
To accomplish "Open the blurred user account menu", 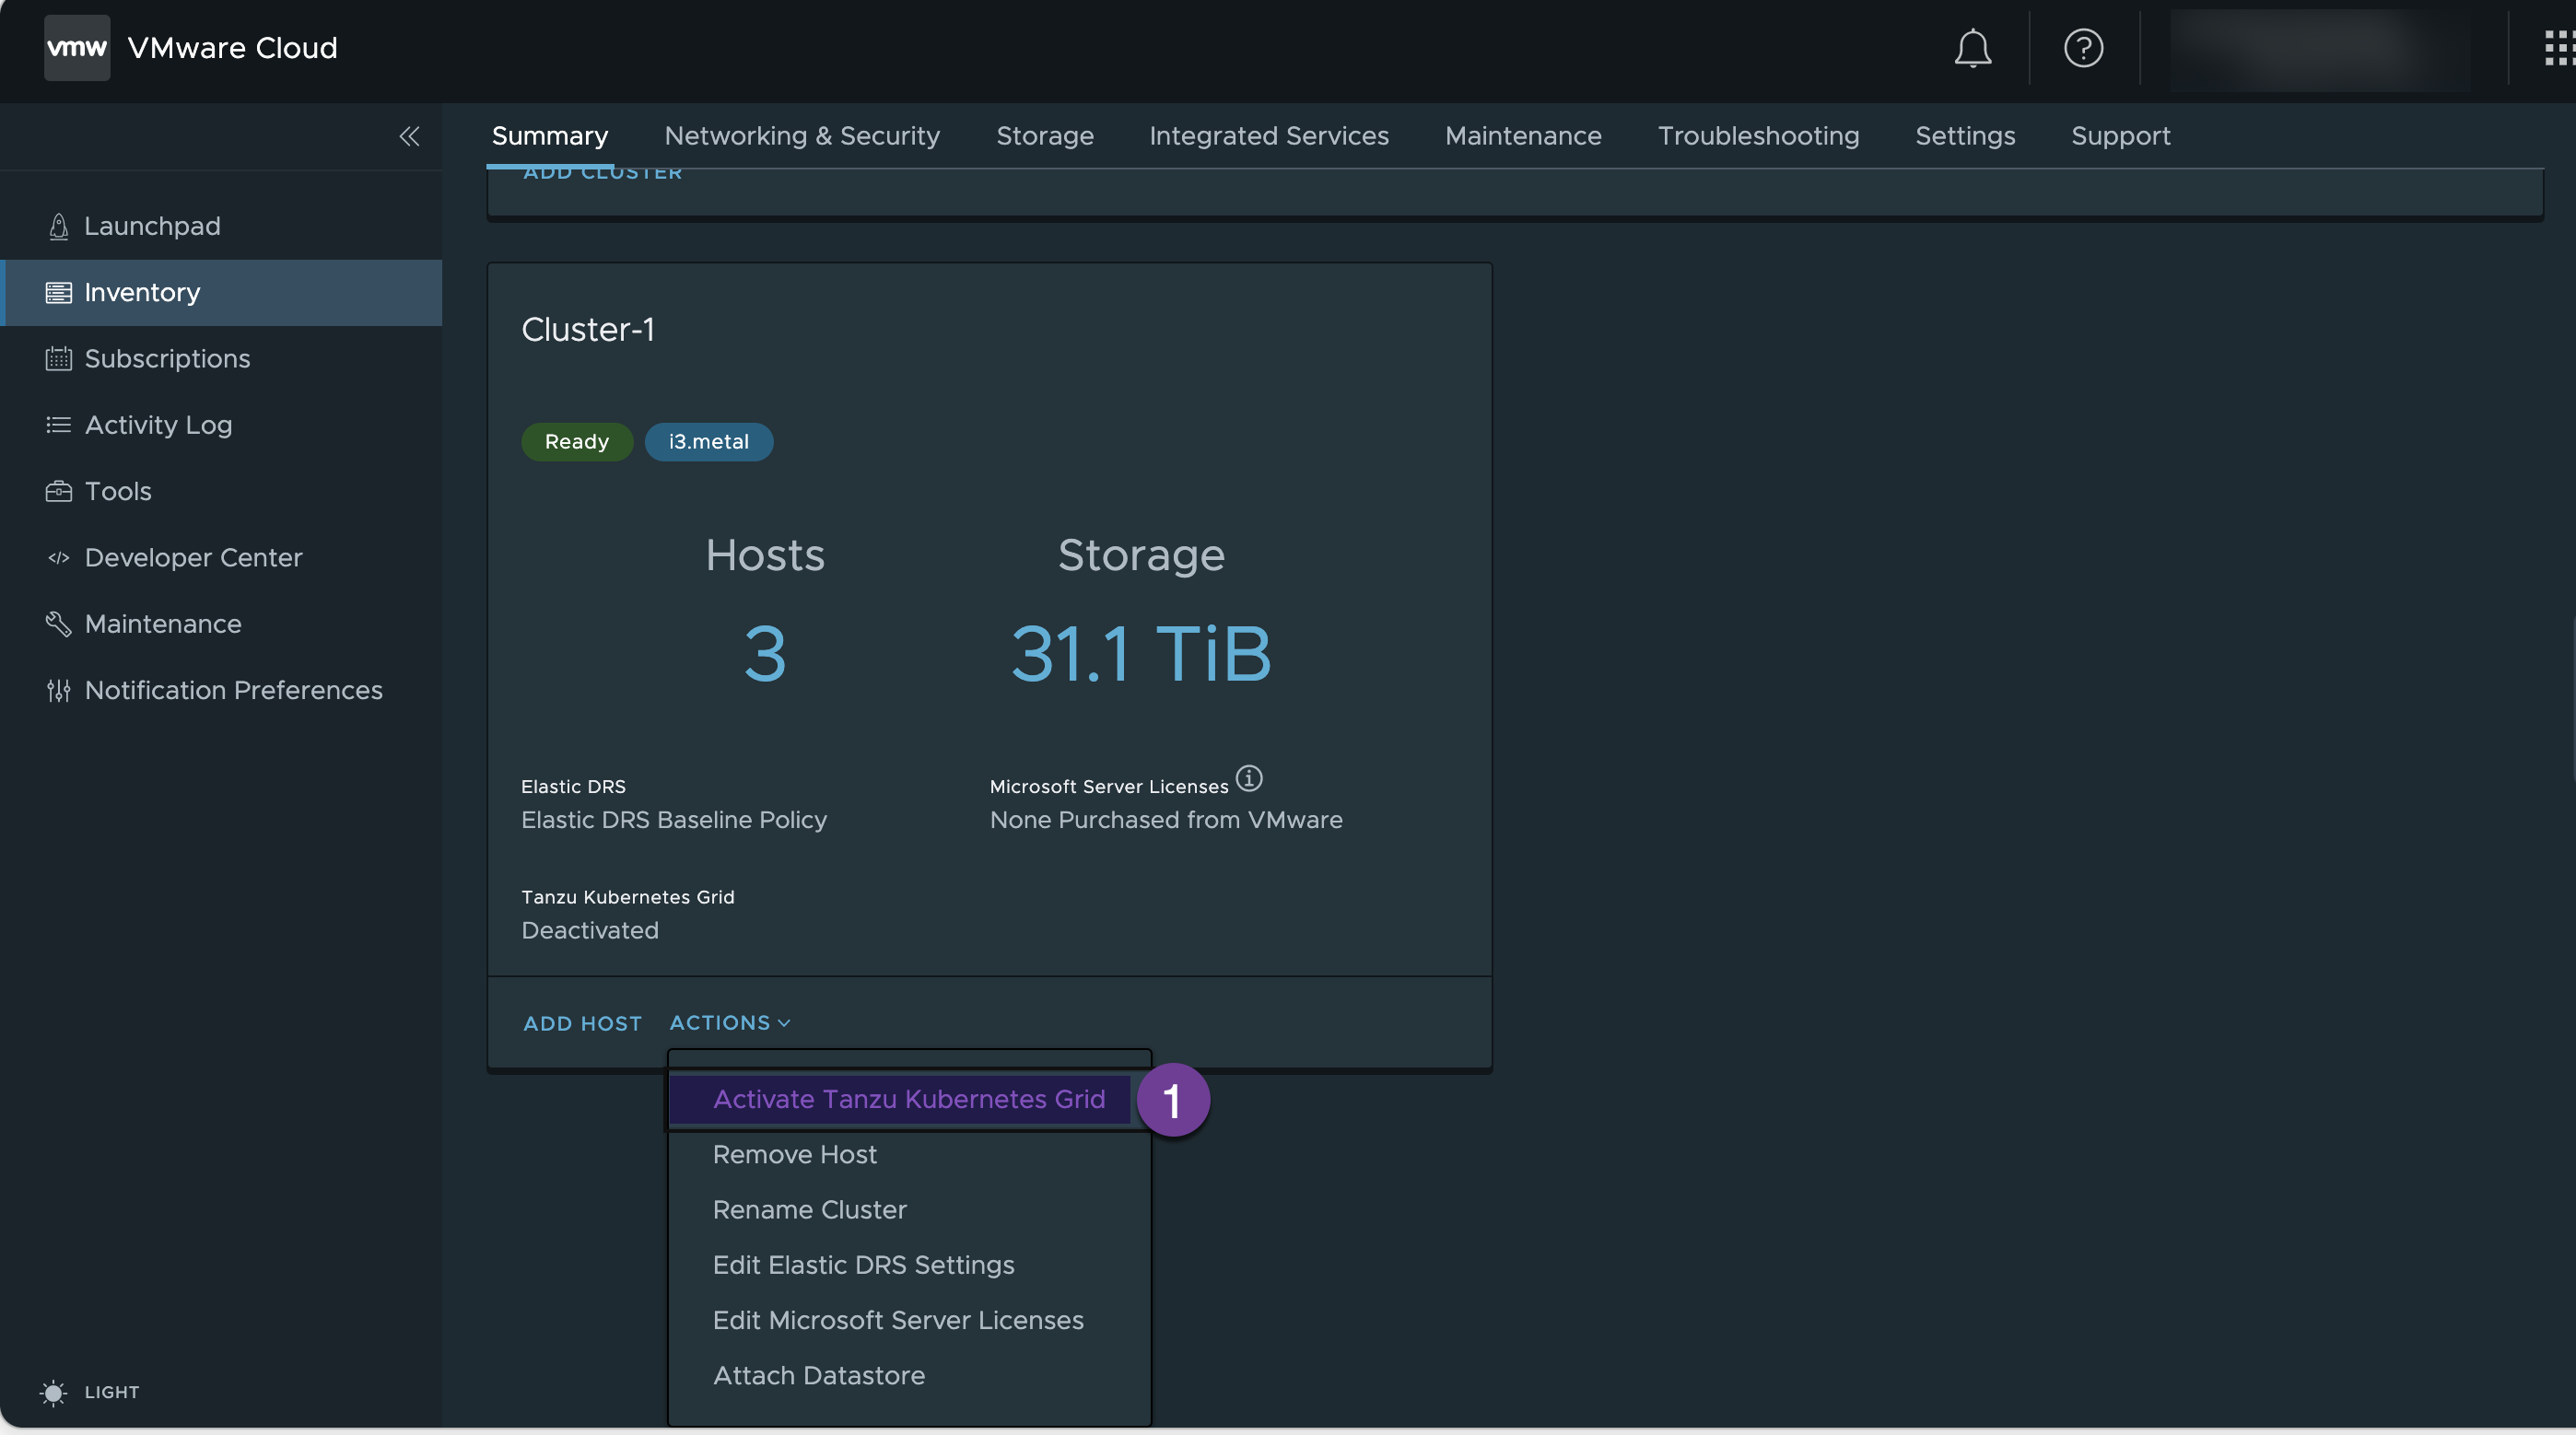I will point(2320,48).
